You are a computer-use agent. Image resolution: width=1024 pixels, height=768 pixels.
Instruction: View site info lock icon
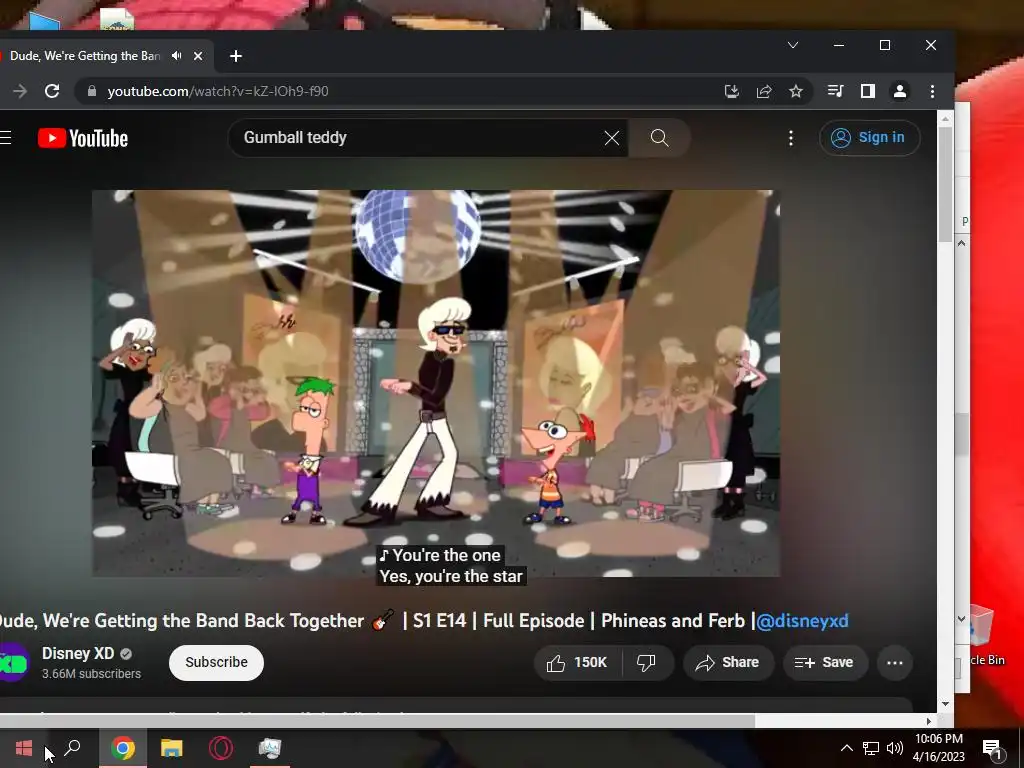92,91
